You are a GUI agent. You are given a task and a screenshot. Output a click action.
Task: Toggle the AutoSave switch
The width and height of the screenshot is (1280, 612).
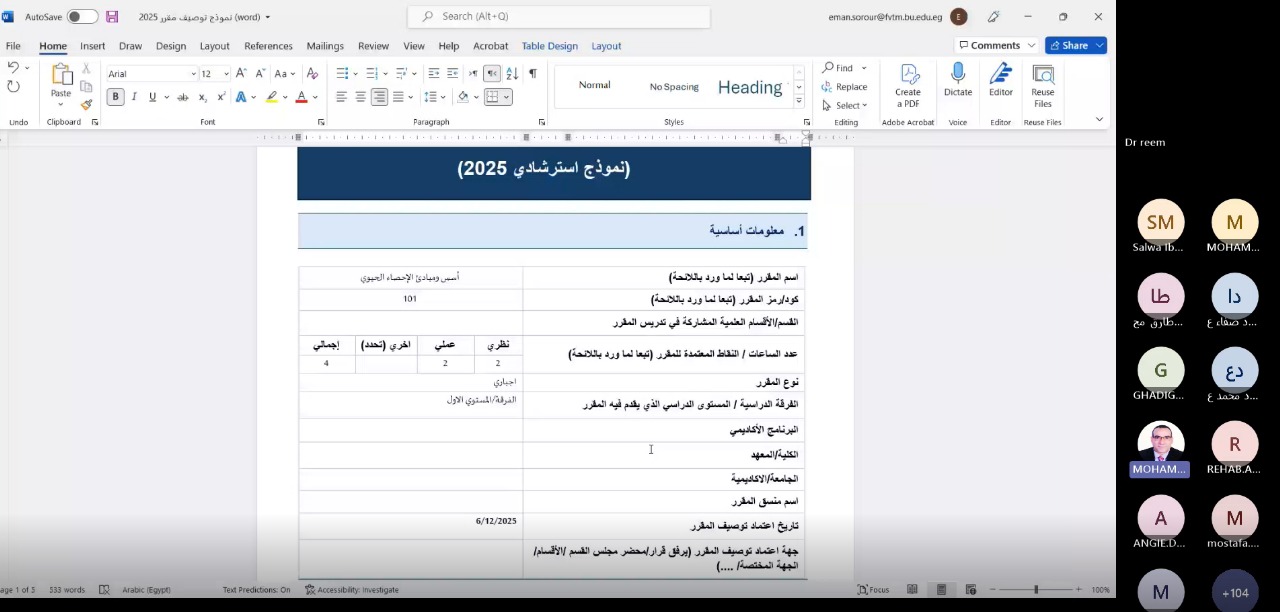(x=82, y=17)
